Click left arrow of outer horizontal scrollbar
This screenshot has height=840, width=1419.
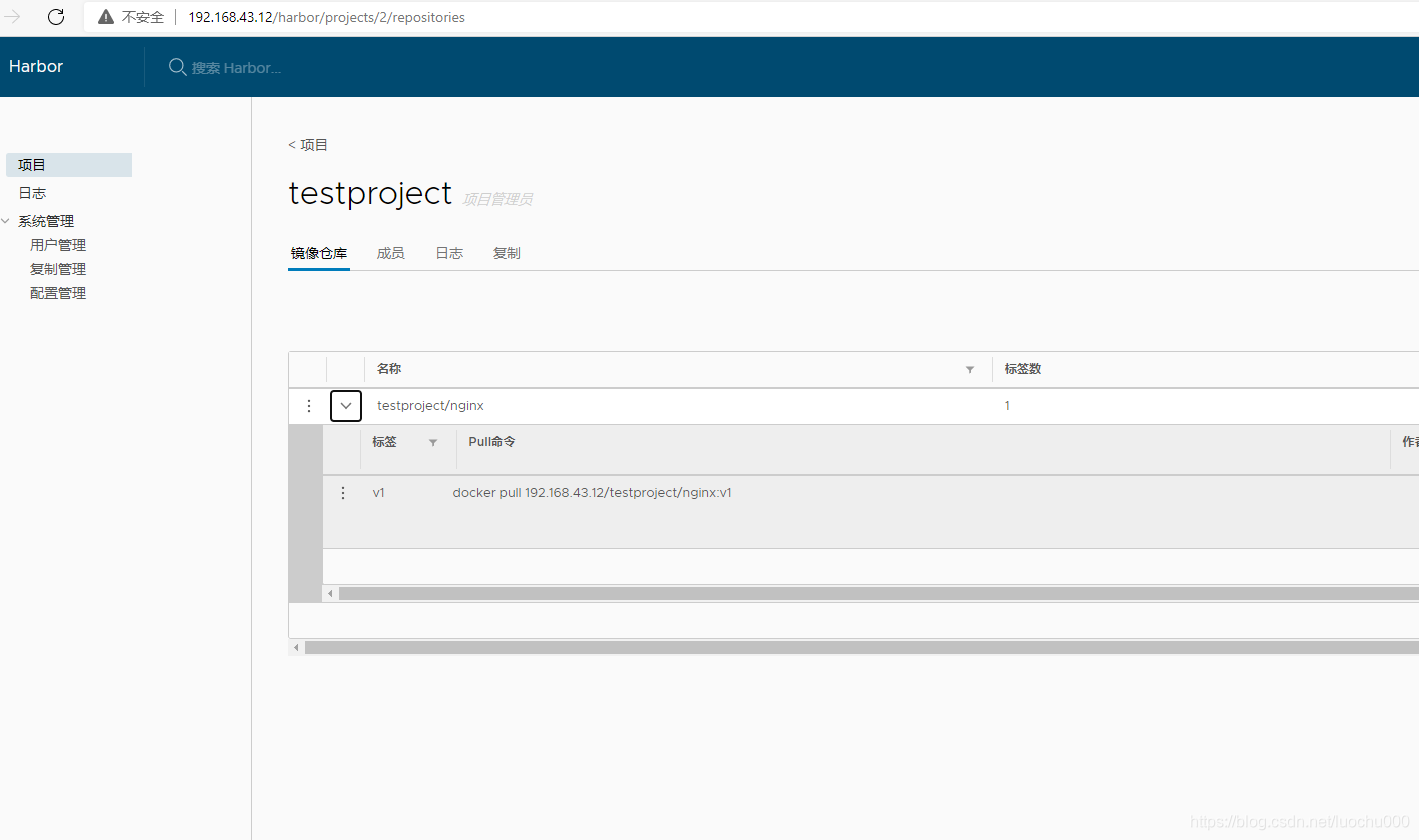tap(296, 648)
